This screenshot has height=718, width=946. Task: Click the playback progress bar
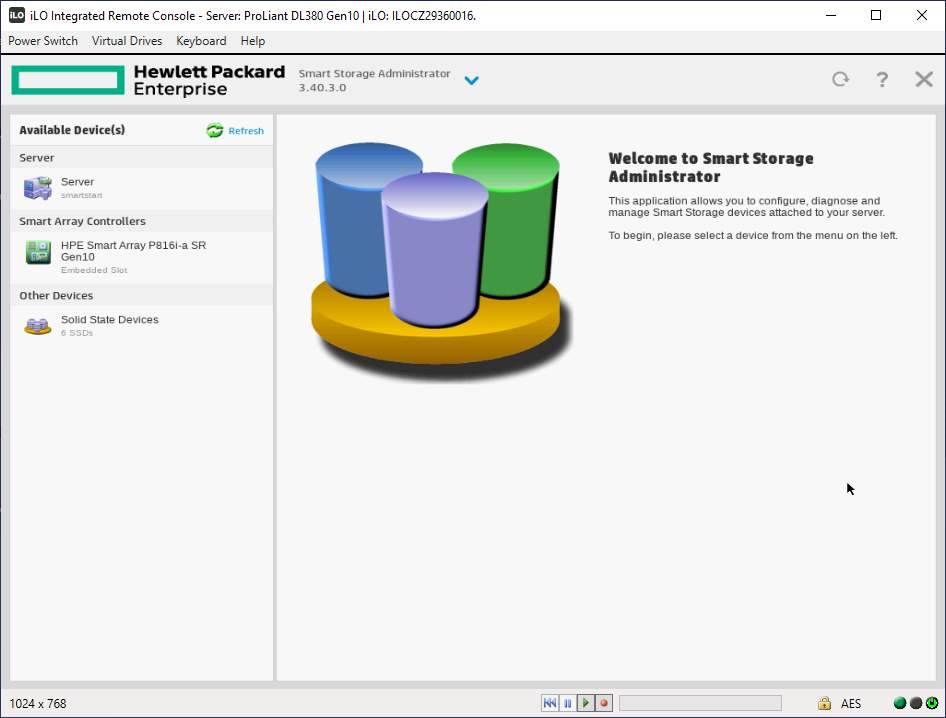700,703
